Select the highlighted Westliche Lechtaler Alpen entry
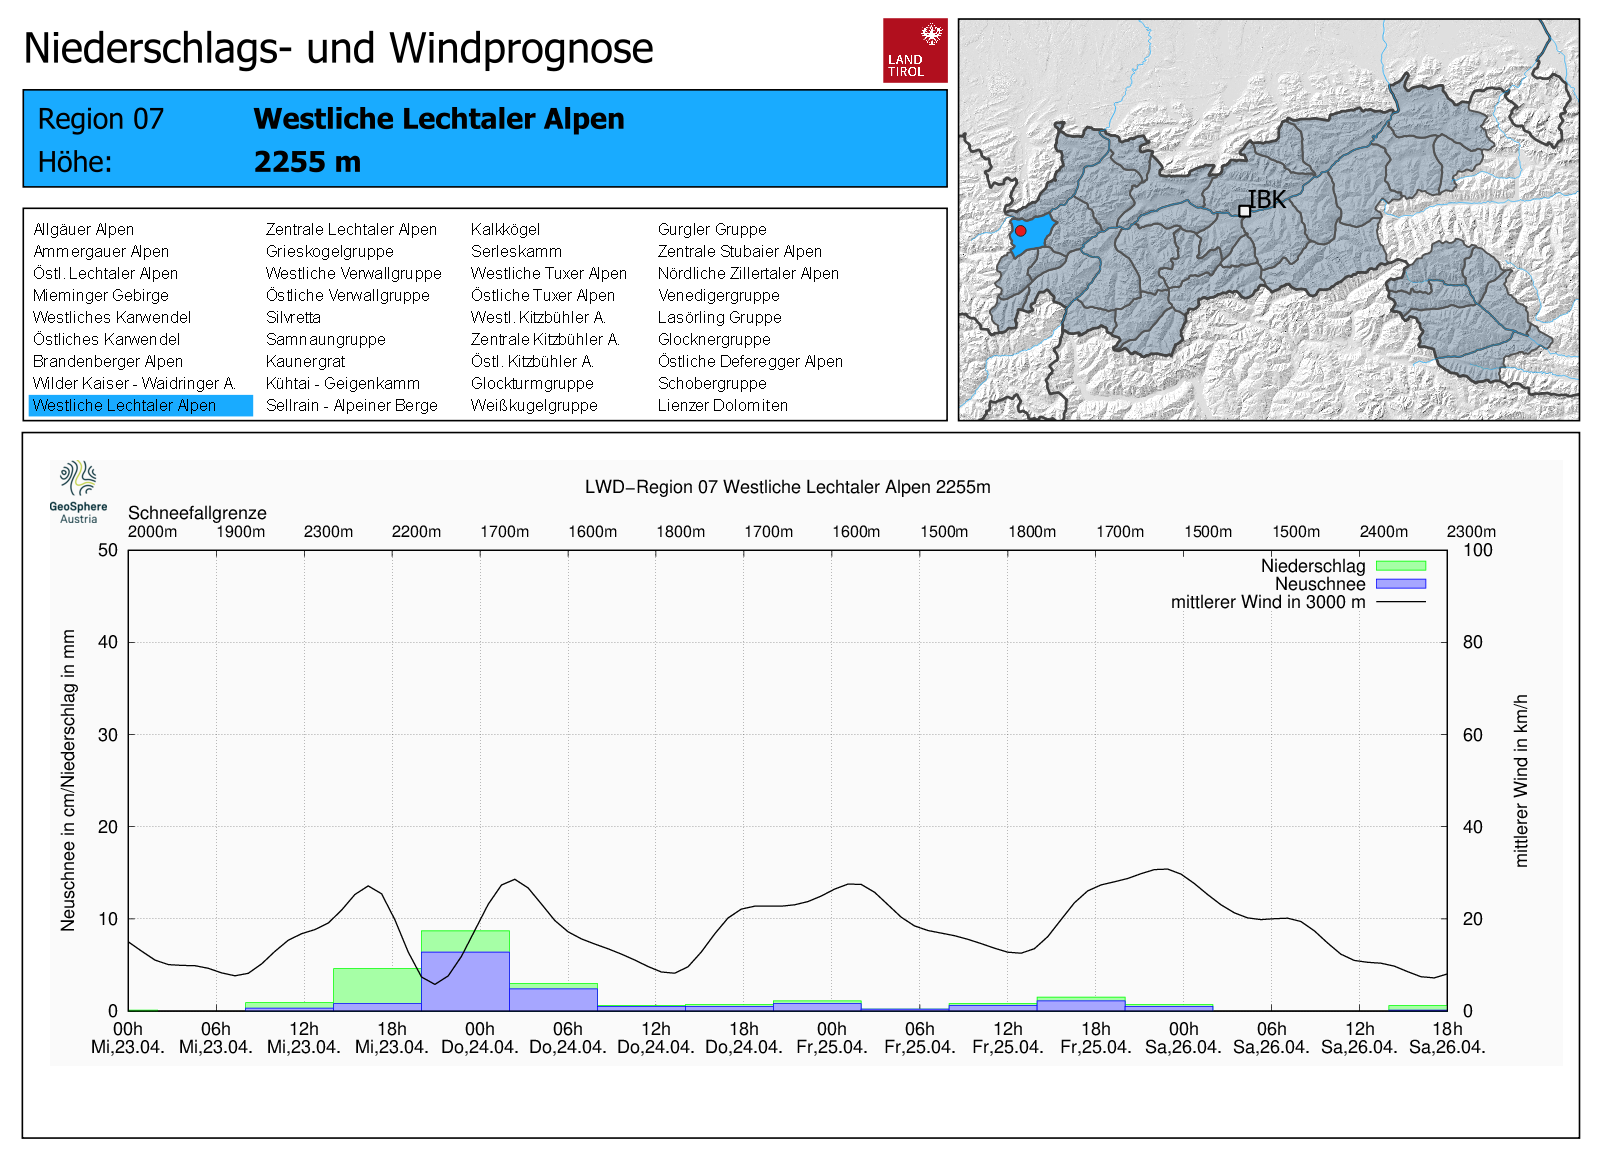Image resolution: width=1600 pixels, height=1153 pixels. tap(124, 405)
